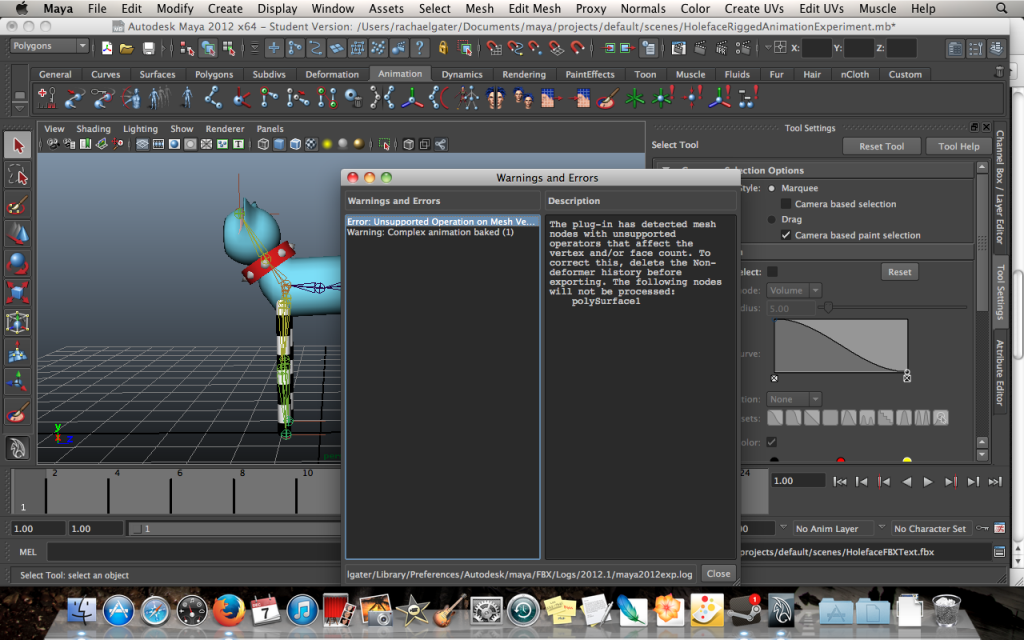Viewport: 1024px width, 640px height.
Task: Select the Drag selection style option
Action: tap(772, 219)
